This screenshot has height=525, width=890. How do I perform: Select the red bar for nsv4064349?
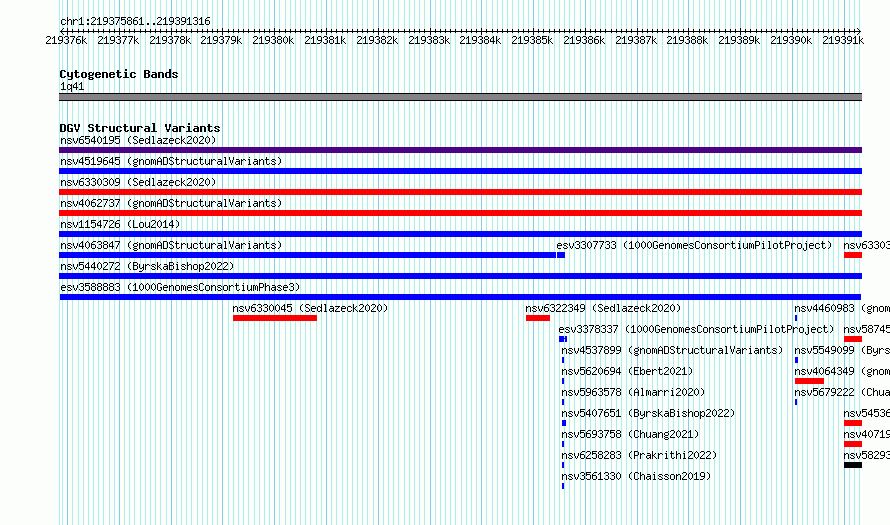click(809, 381)
